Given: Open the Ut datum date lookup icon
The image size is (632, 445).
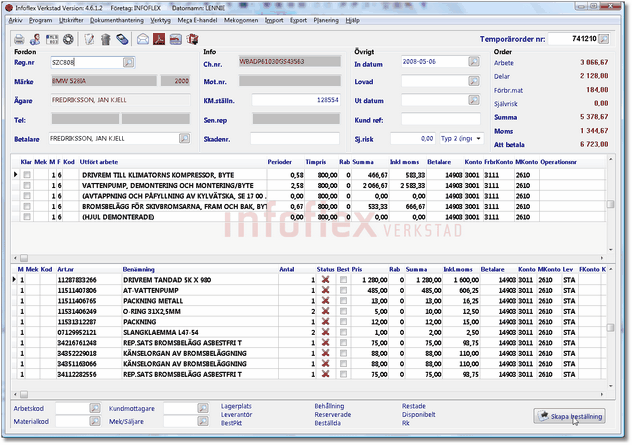Looking at the screenshot, I should pyautogui.click(x=474, y=100).
